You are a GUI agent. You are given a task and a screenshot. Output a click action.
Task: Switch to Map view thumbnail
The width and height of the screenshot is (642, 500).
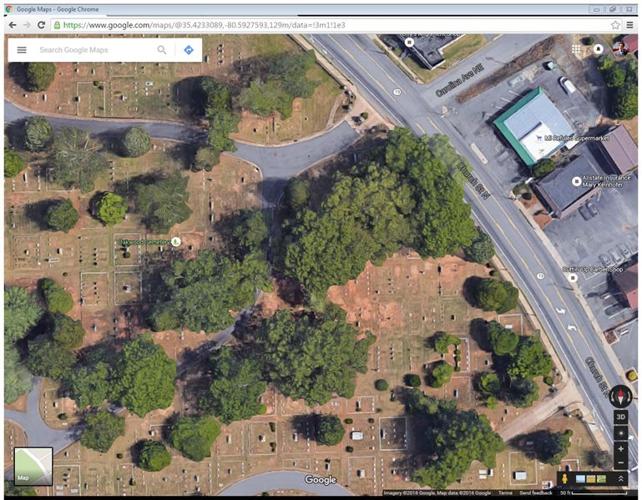(x=33, y=466)
